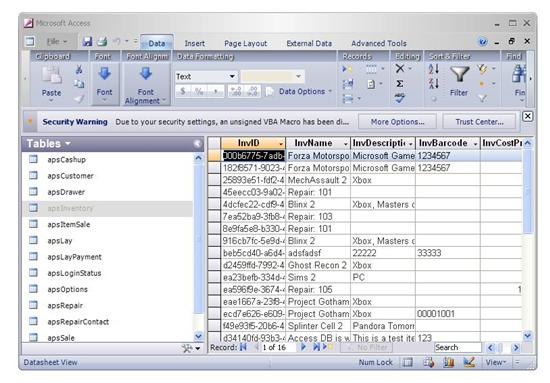Switch to PivotChart view icon in status bar
This screenshot has height=383, width=550.
pyautogui.click(x=449, y=362)
